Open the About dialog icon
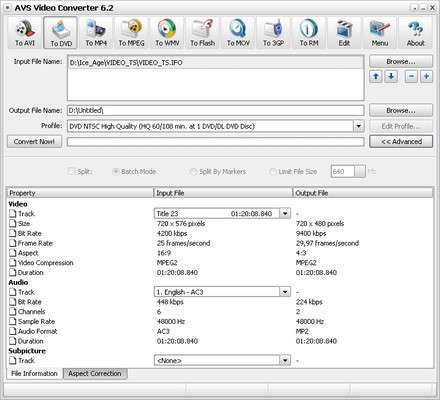 [415, 33]
